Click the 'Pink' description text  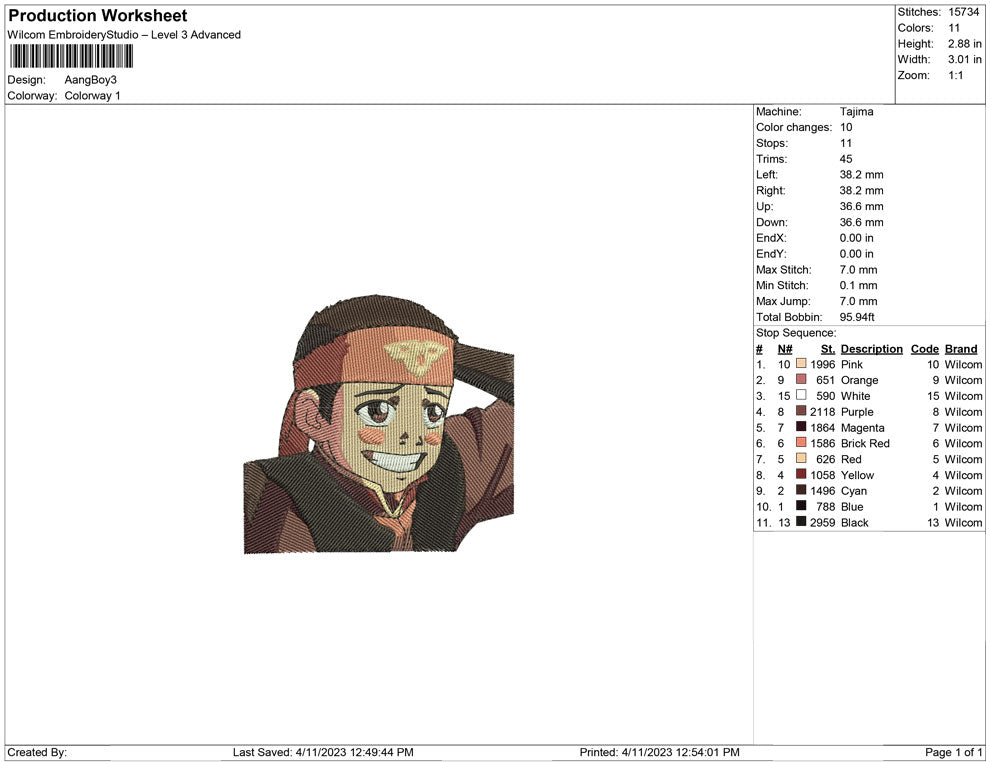(852, 364)
